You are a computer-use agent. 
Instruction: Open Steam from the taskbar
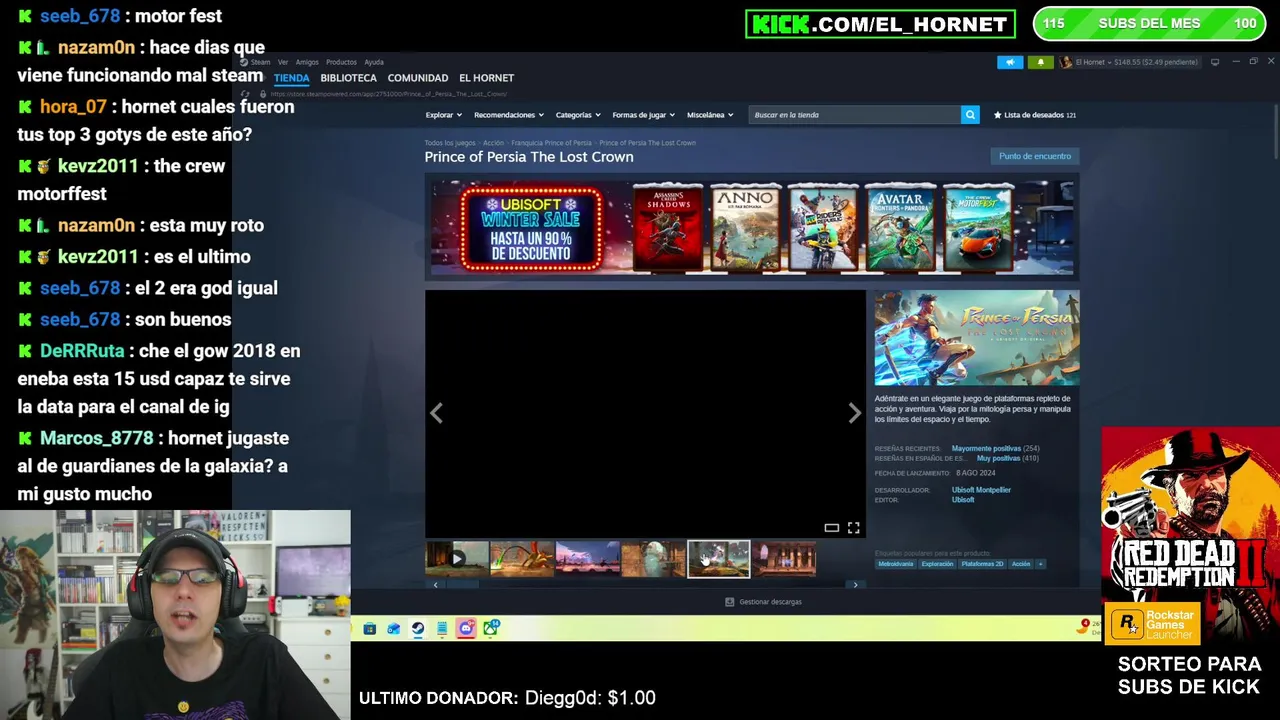[x=417, y=628]
